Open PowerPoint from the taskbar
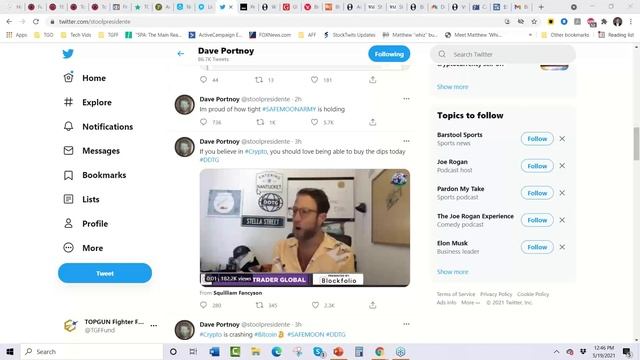 [338, 351]
